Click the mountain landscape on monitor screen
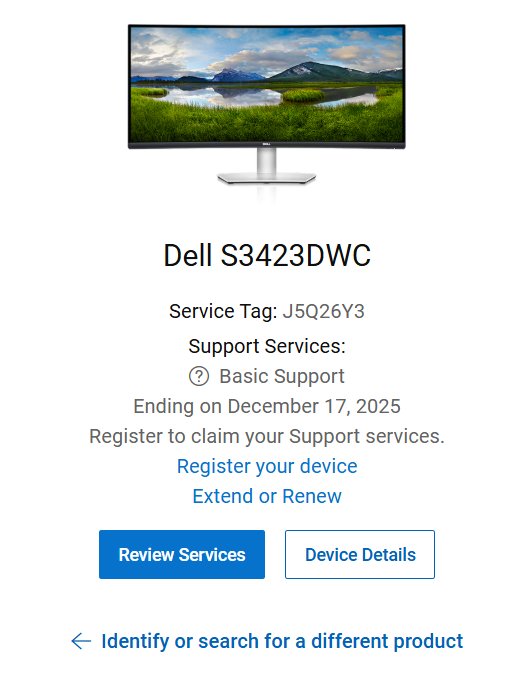This screenshot has height=675, width=523. [266, 84]
